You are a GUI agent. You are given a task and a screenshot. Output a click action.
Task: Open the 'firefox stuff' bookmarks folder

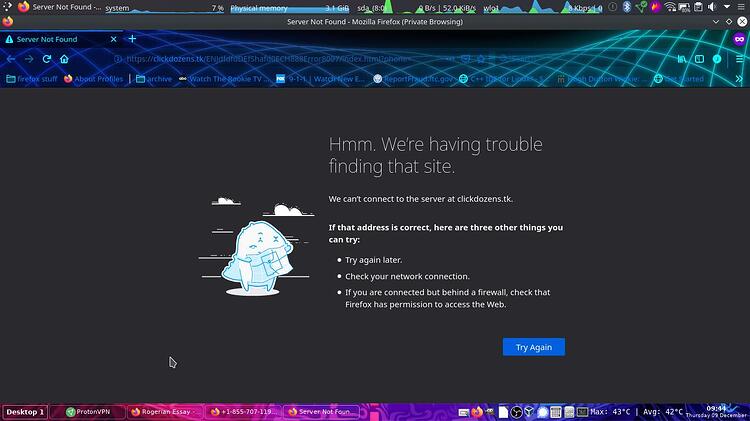32,79
